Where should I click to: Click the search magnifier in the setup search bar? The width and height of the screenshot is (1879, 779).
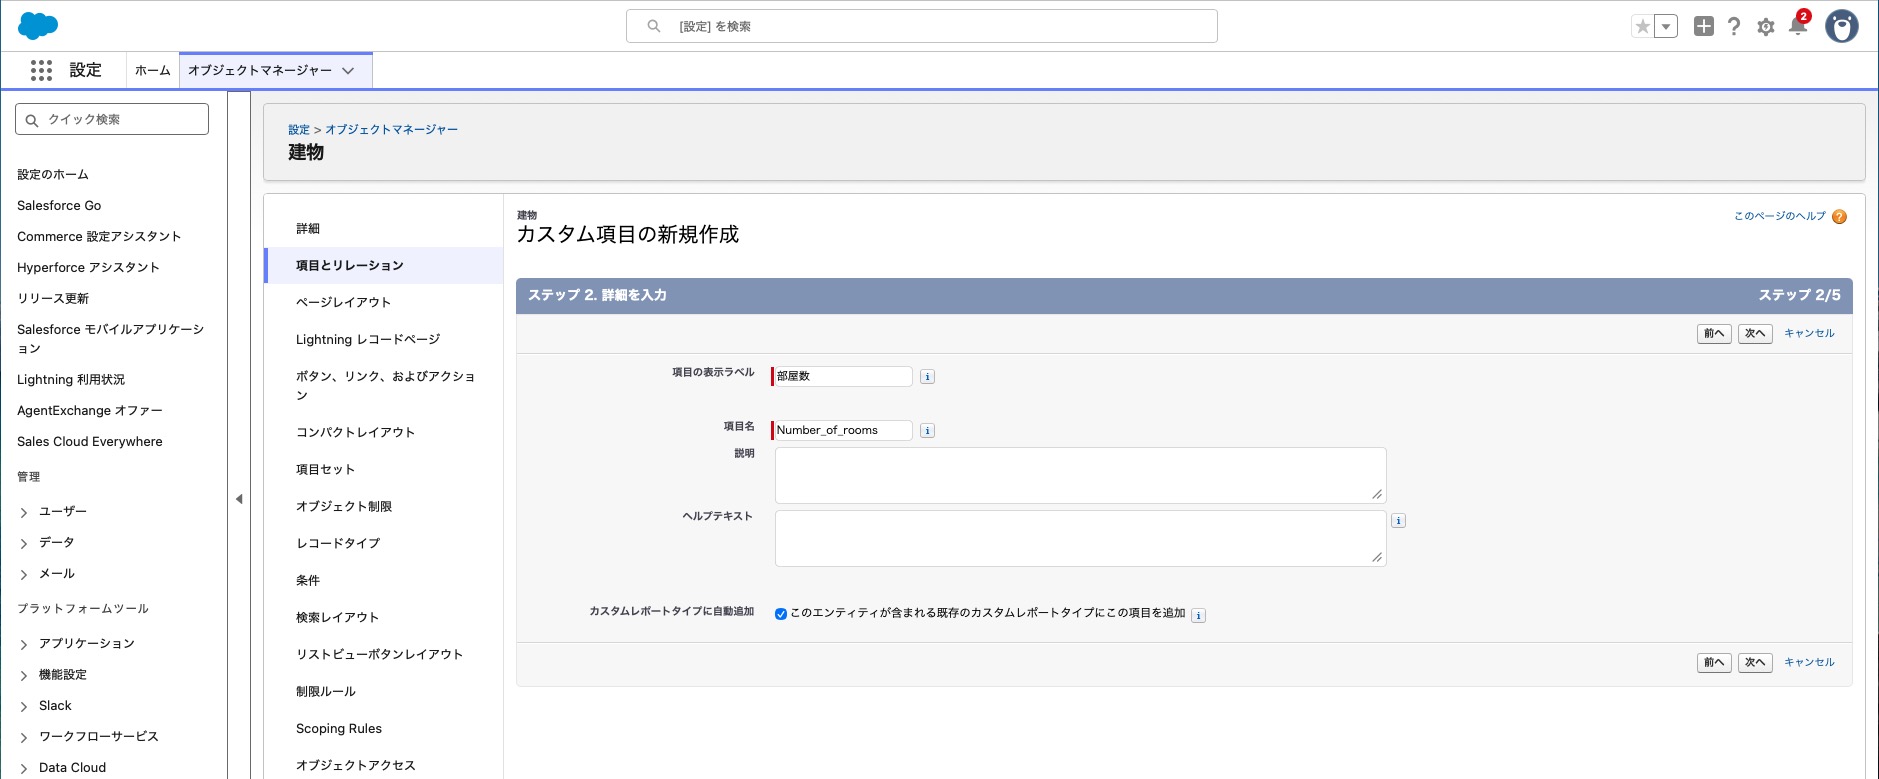(654, 26)
